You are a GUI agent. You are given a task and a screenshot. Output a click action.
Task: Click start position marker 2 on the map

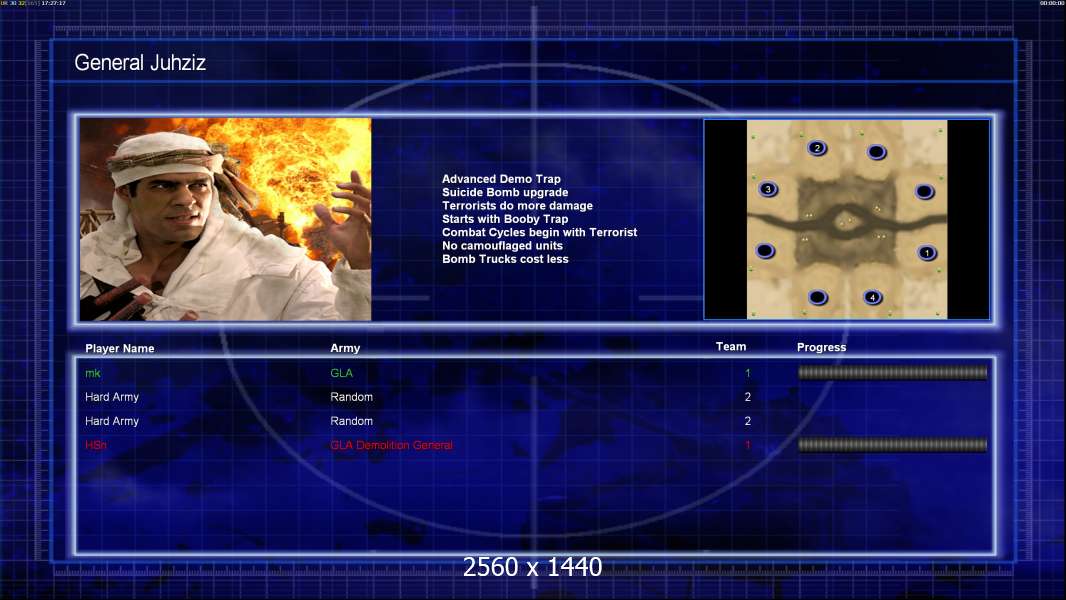point(817,147)
